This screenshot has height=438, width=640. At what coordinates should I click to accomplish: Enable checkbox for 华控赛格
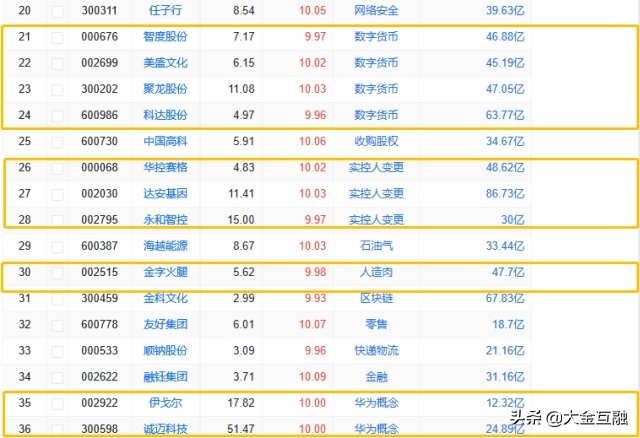(57, 168)
